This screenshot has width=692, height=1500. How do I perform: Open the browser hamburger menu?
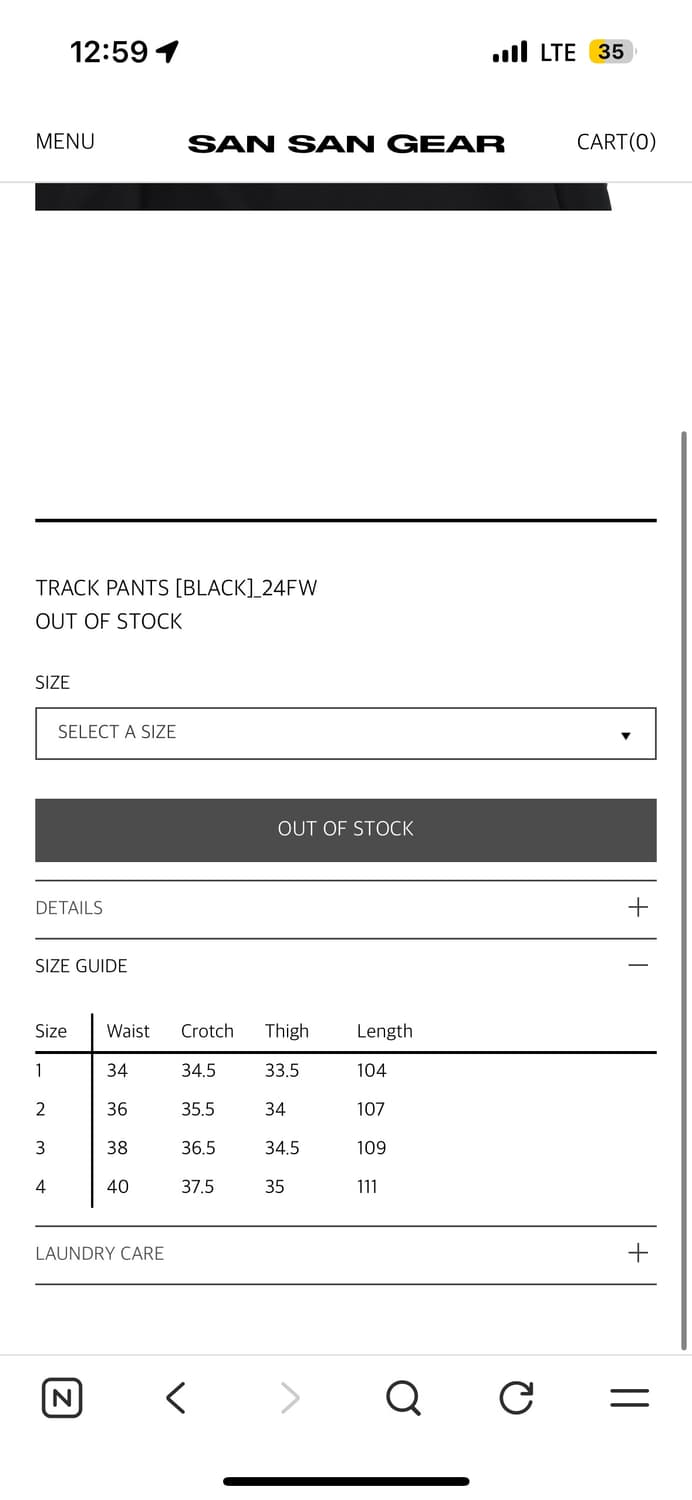click(629, 1398)
